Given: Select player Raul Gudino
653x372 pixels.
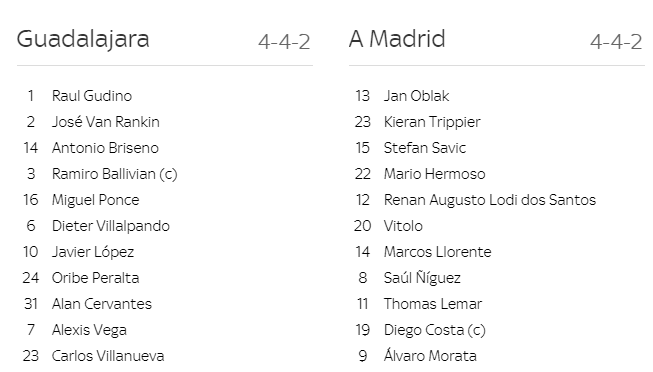Looking at the screenshot, I should [92, 96].
